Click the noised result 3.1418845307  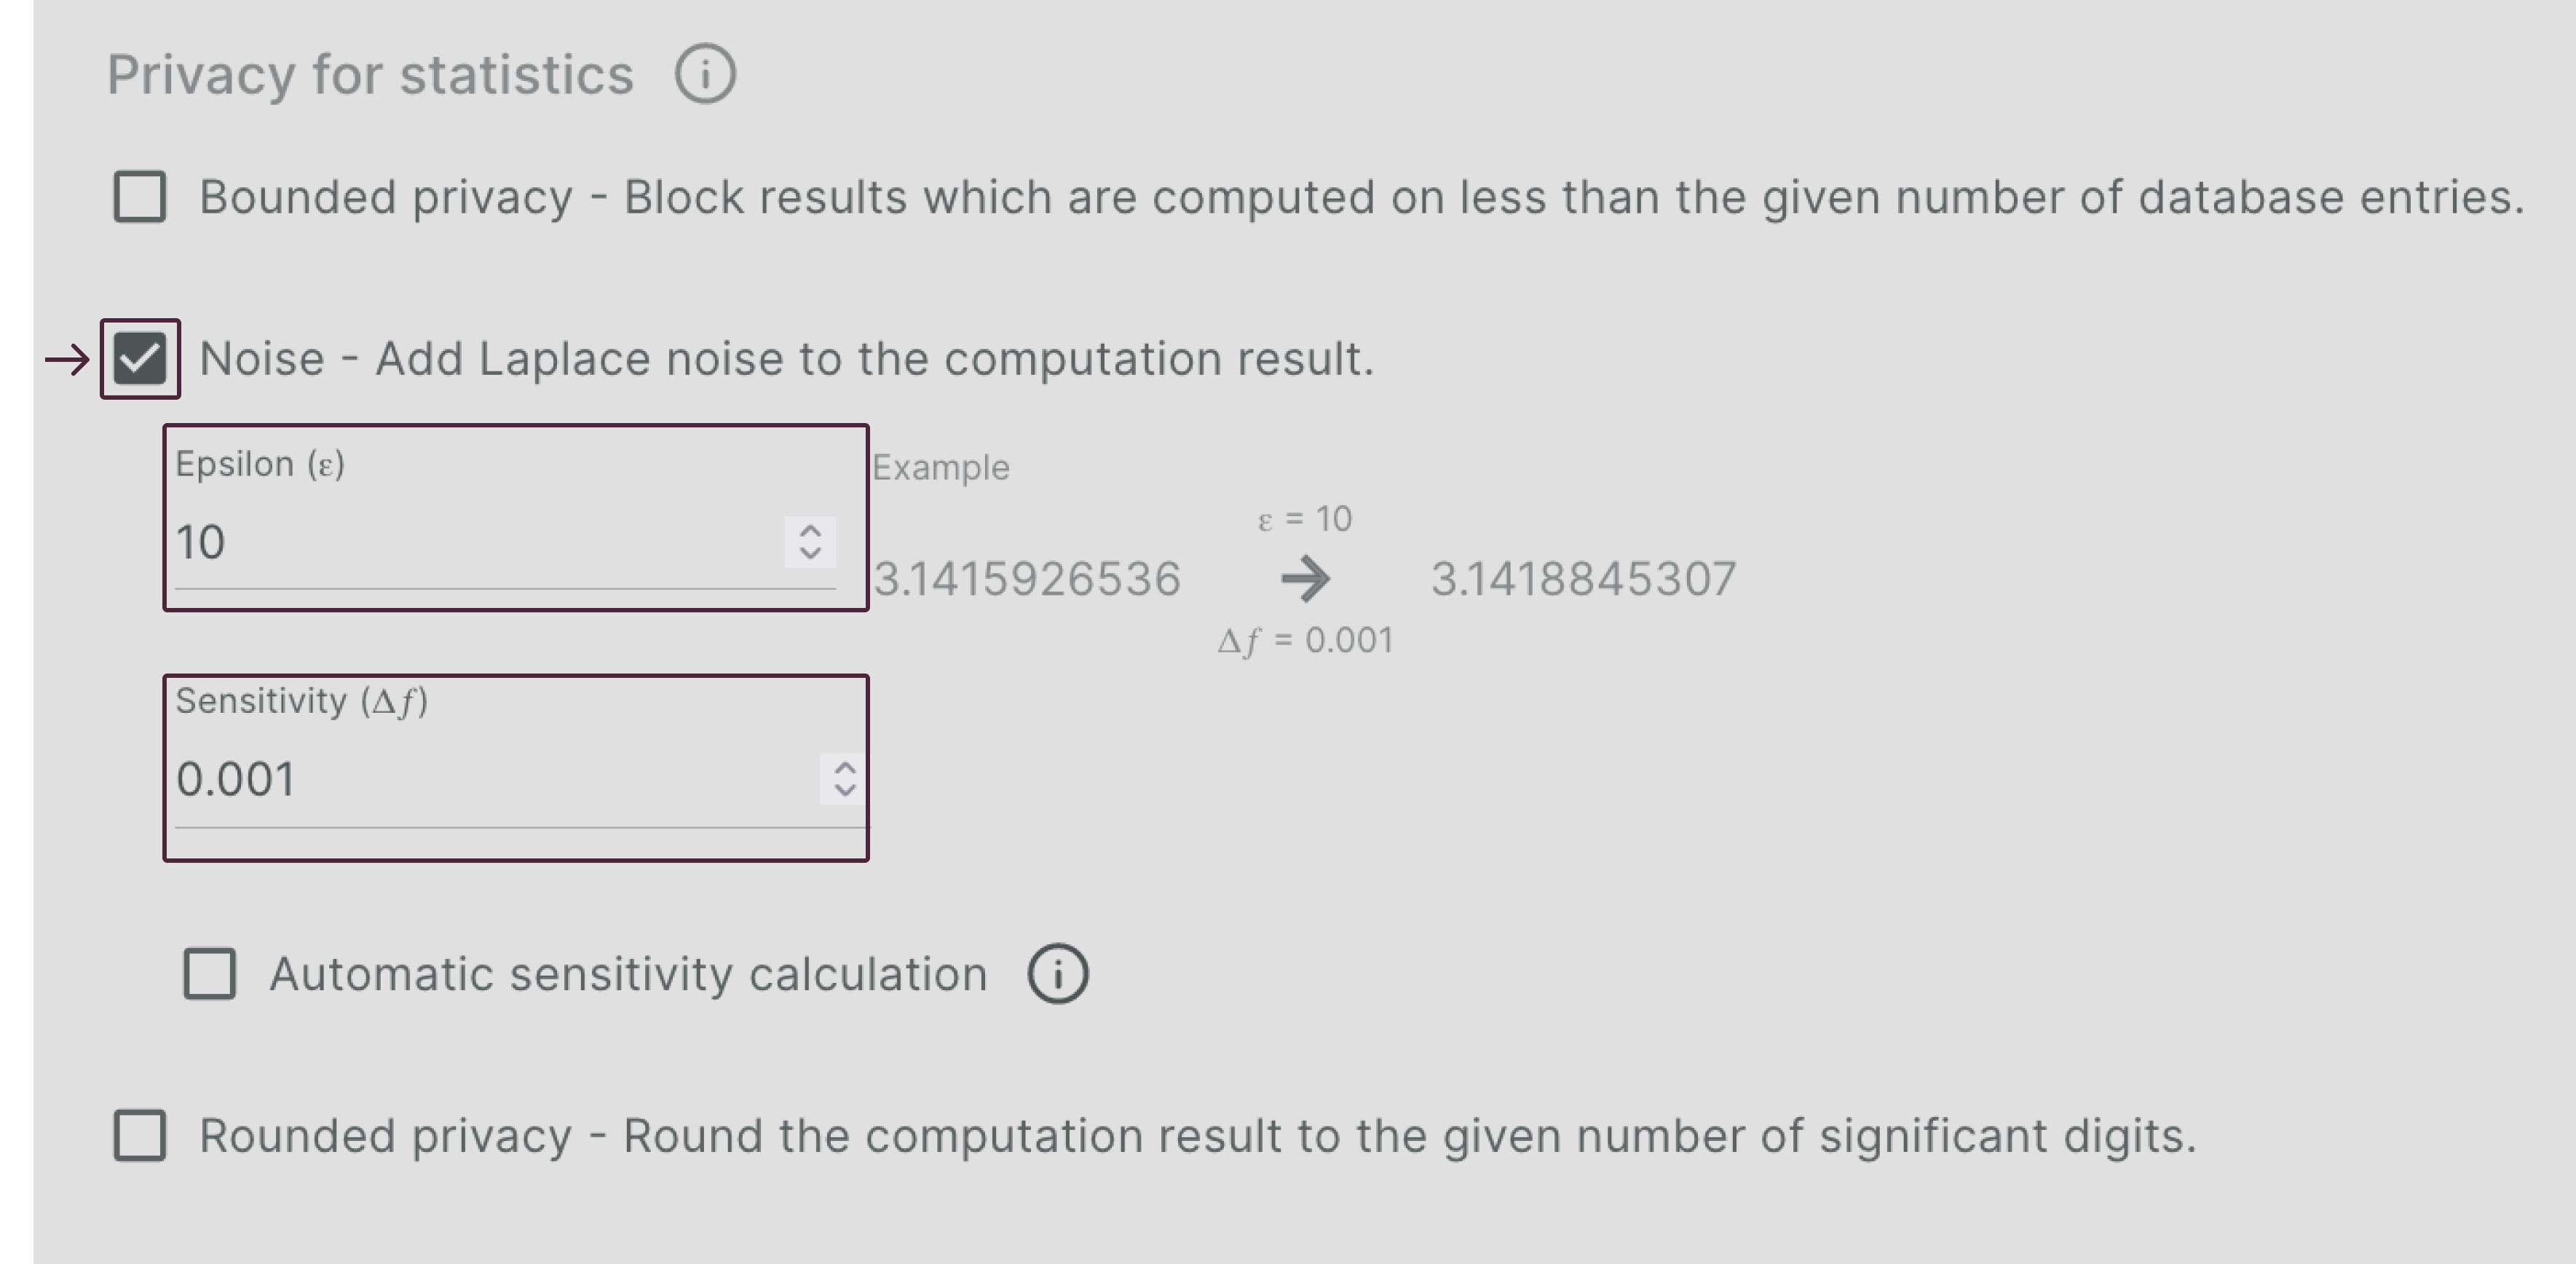[1584, 579]
